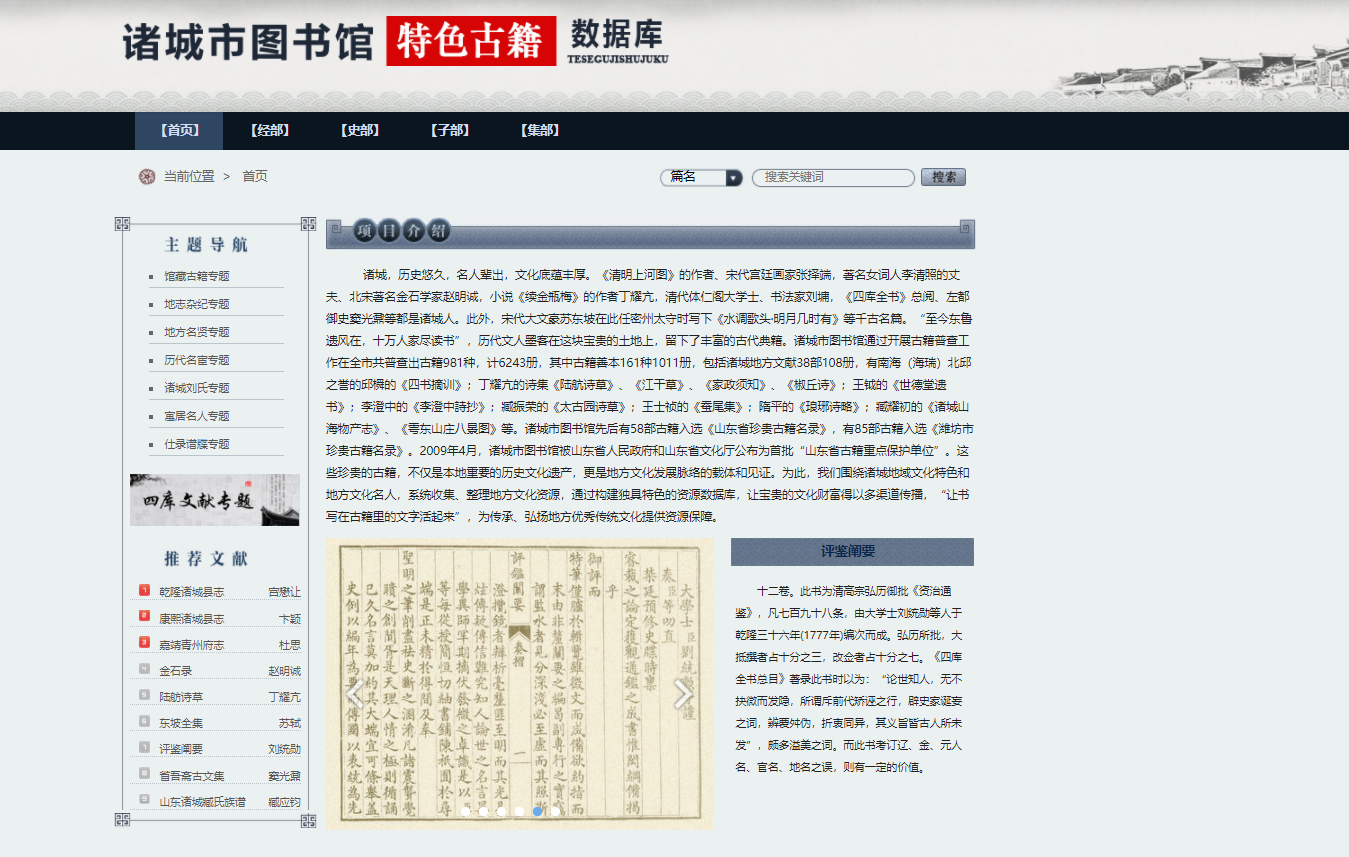
Task: Click the previous slide arrow on carousel
Action: (x=355, y=694)
